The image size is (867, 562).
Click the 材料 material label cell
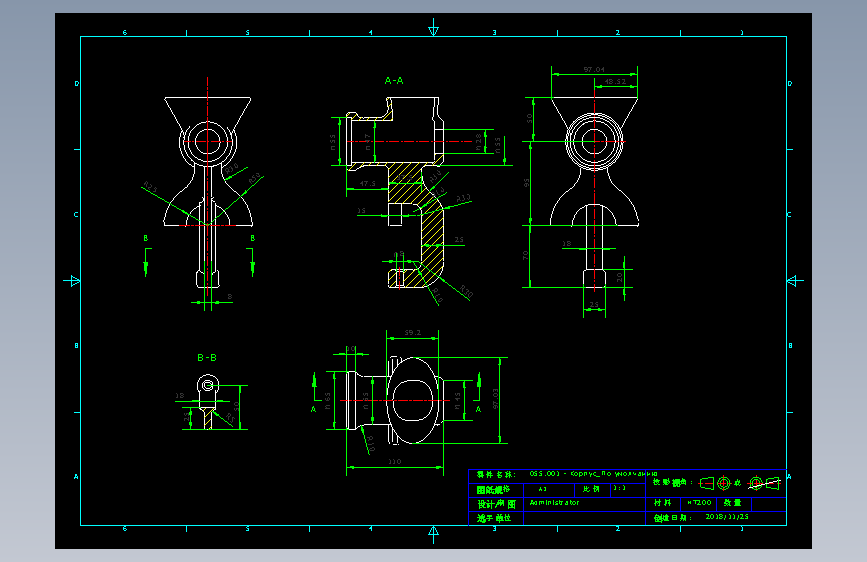pyautogui.click(x=663, y=503)
